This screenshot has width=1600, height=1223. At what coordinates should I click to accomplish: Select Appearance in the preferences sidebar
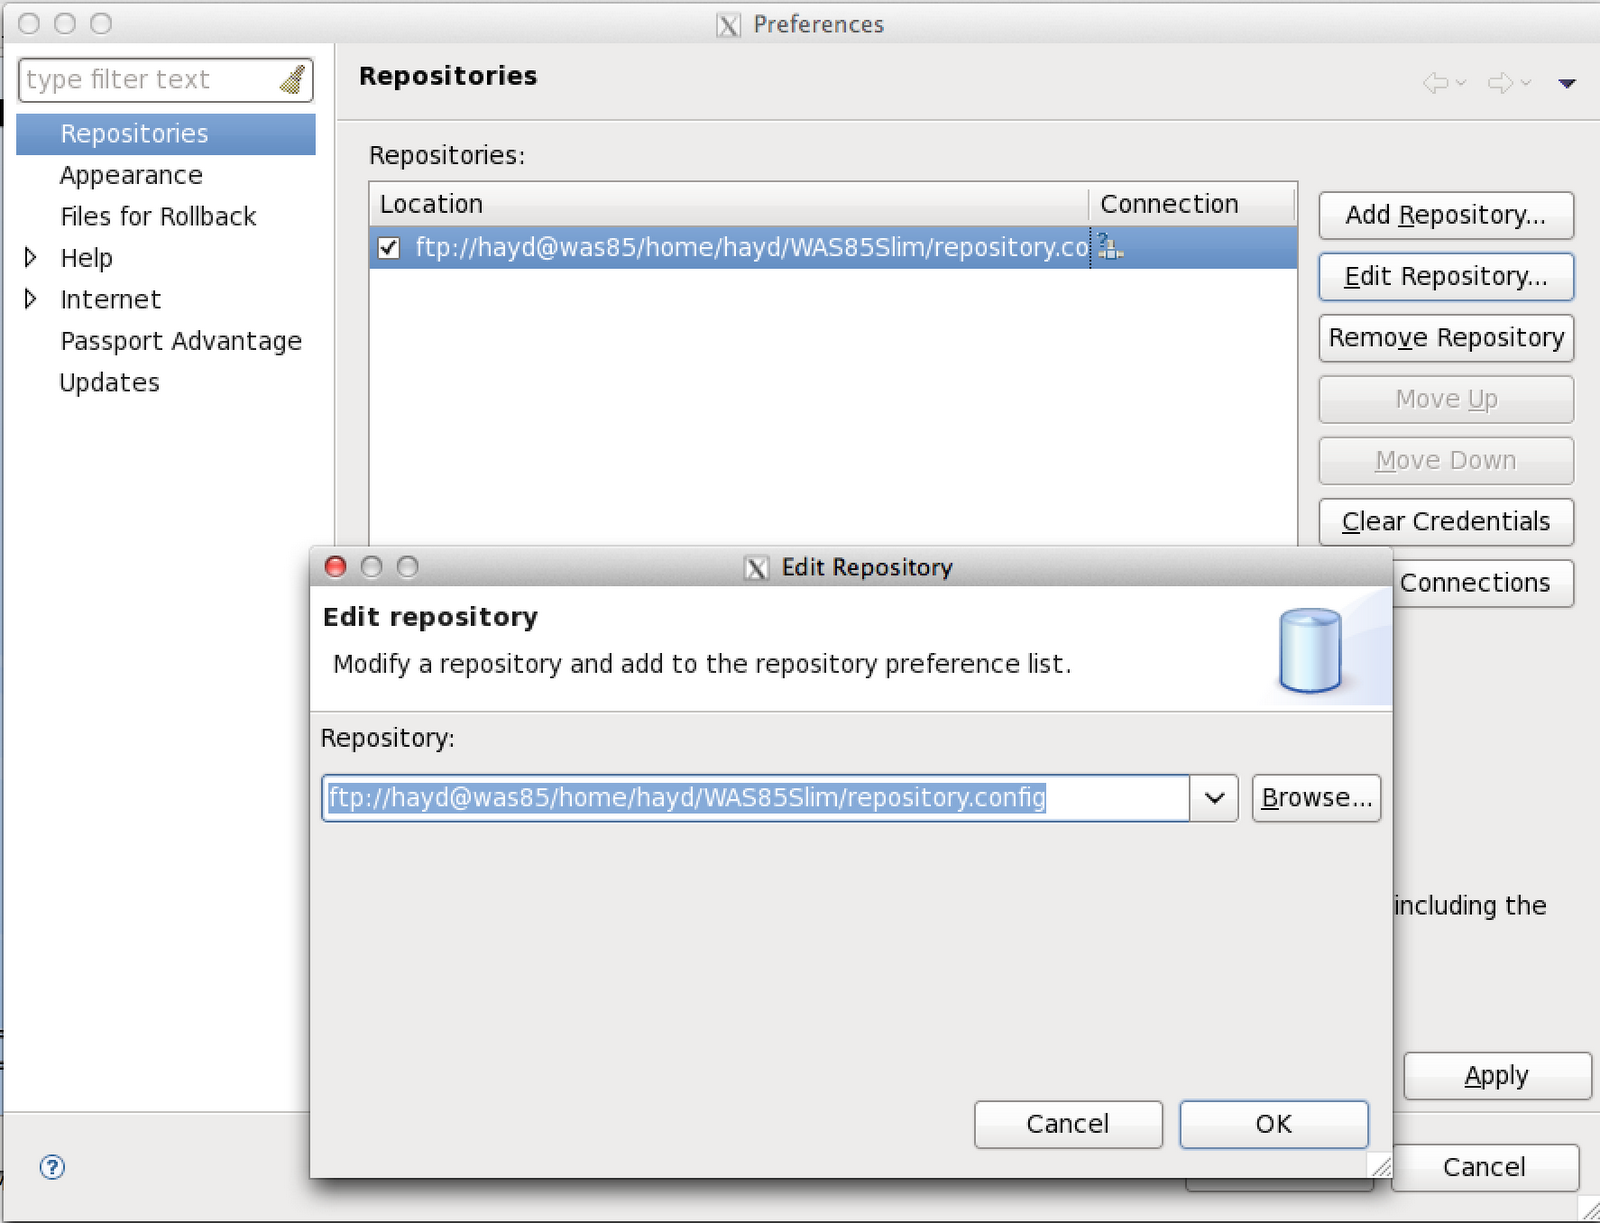click(x=131, y=175)
